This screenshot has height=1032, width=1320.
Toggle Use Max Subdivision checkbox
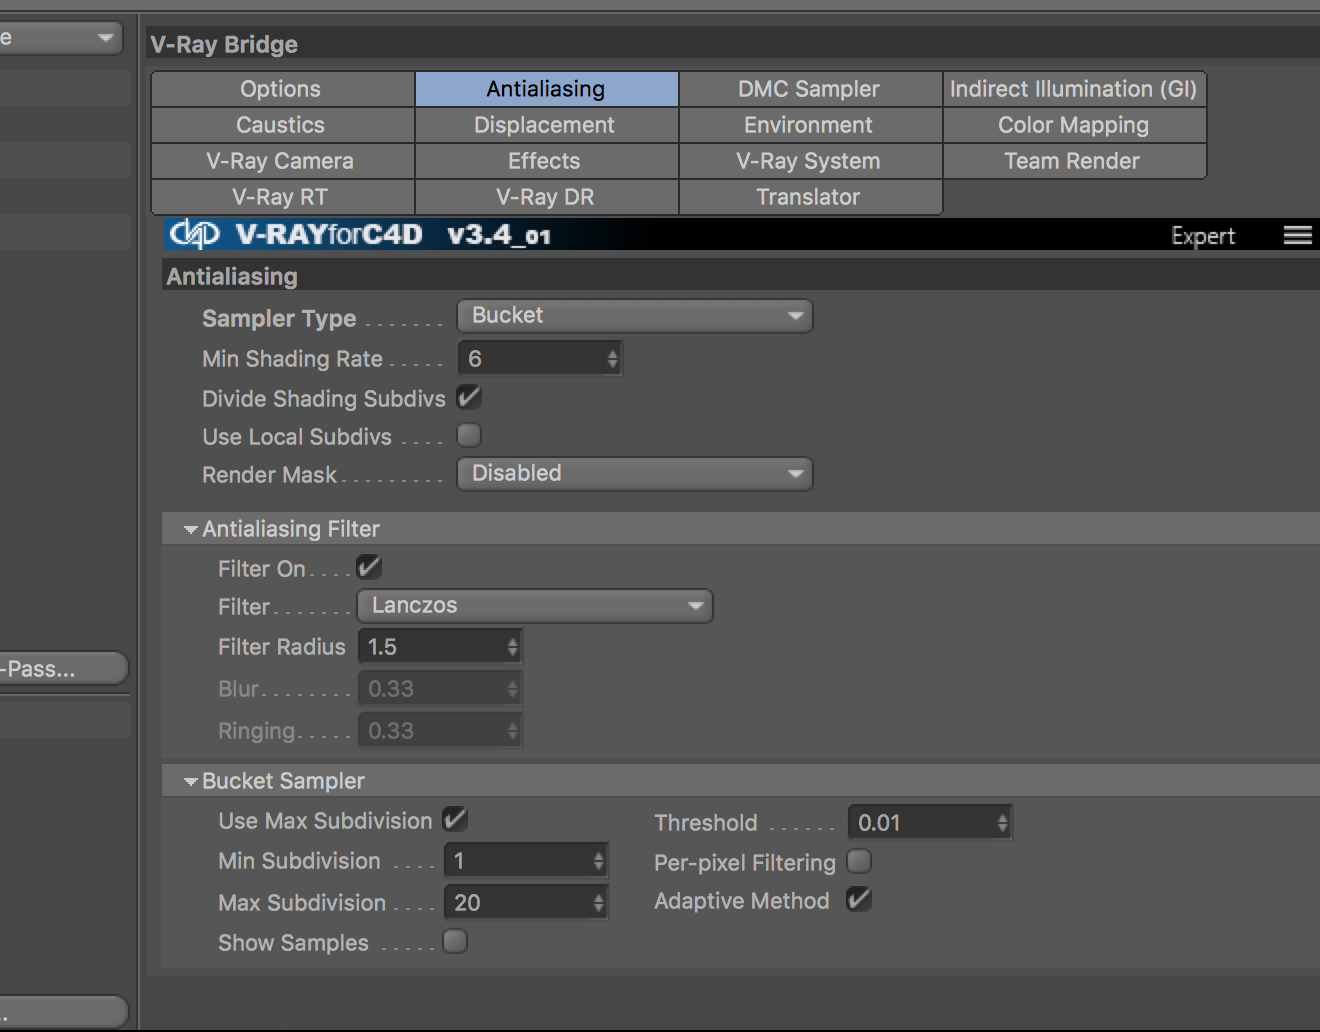[455, 820]
